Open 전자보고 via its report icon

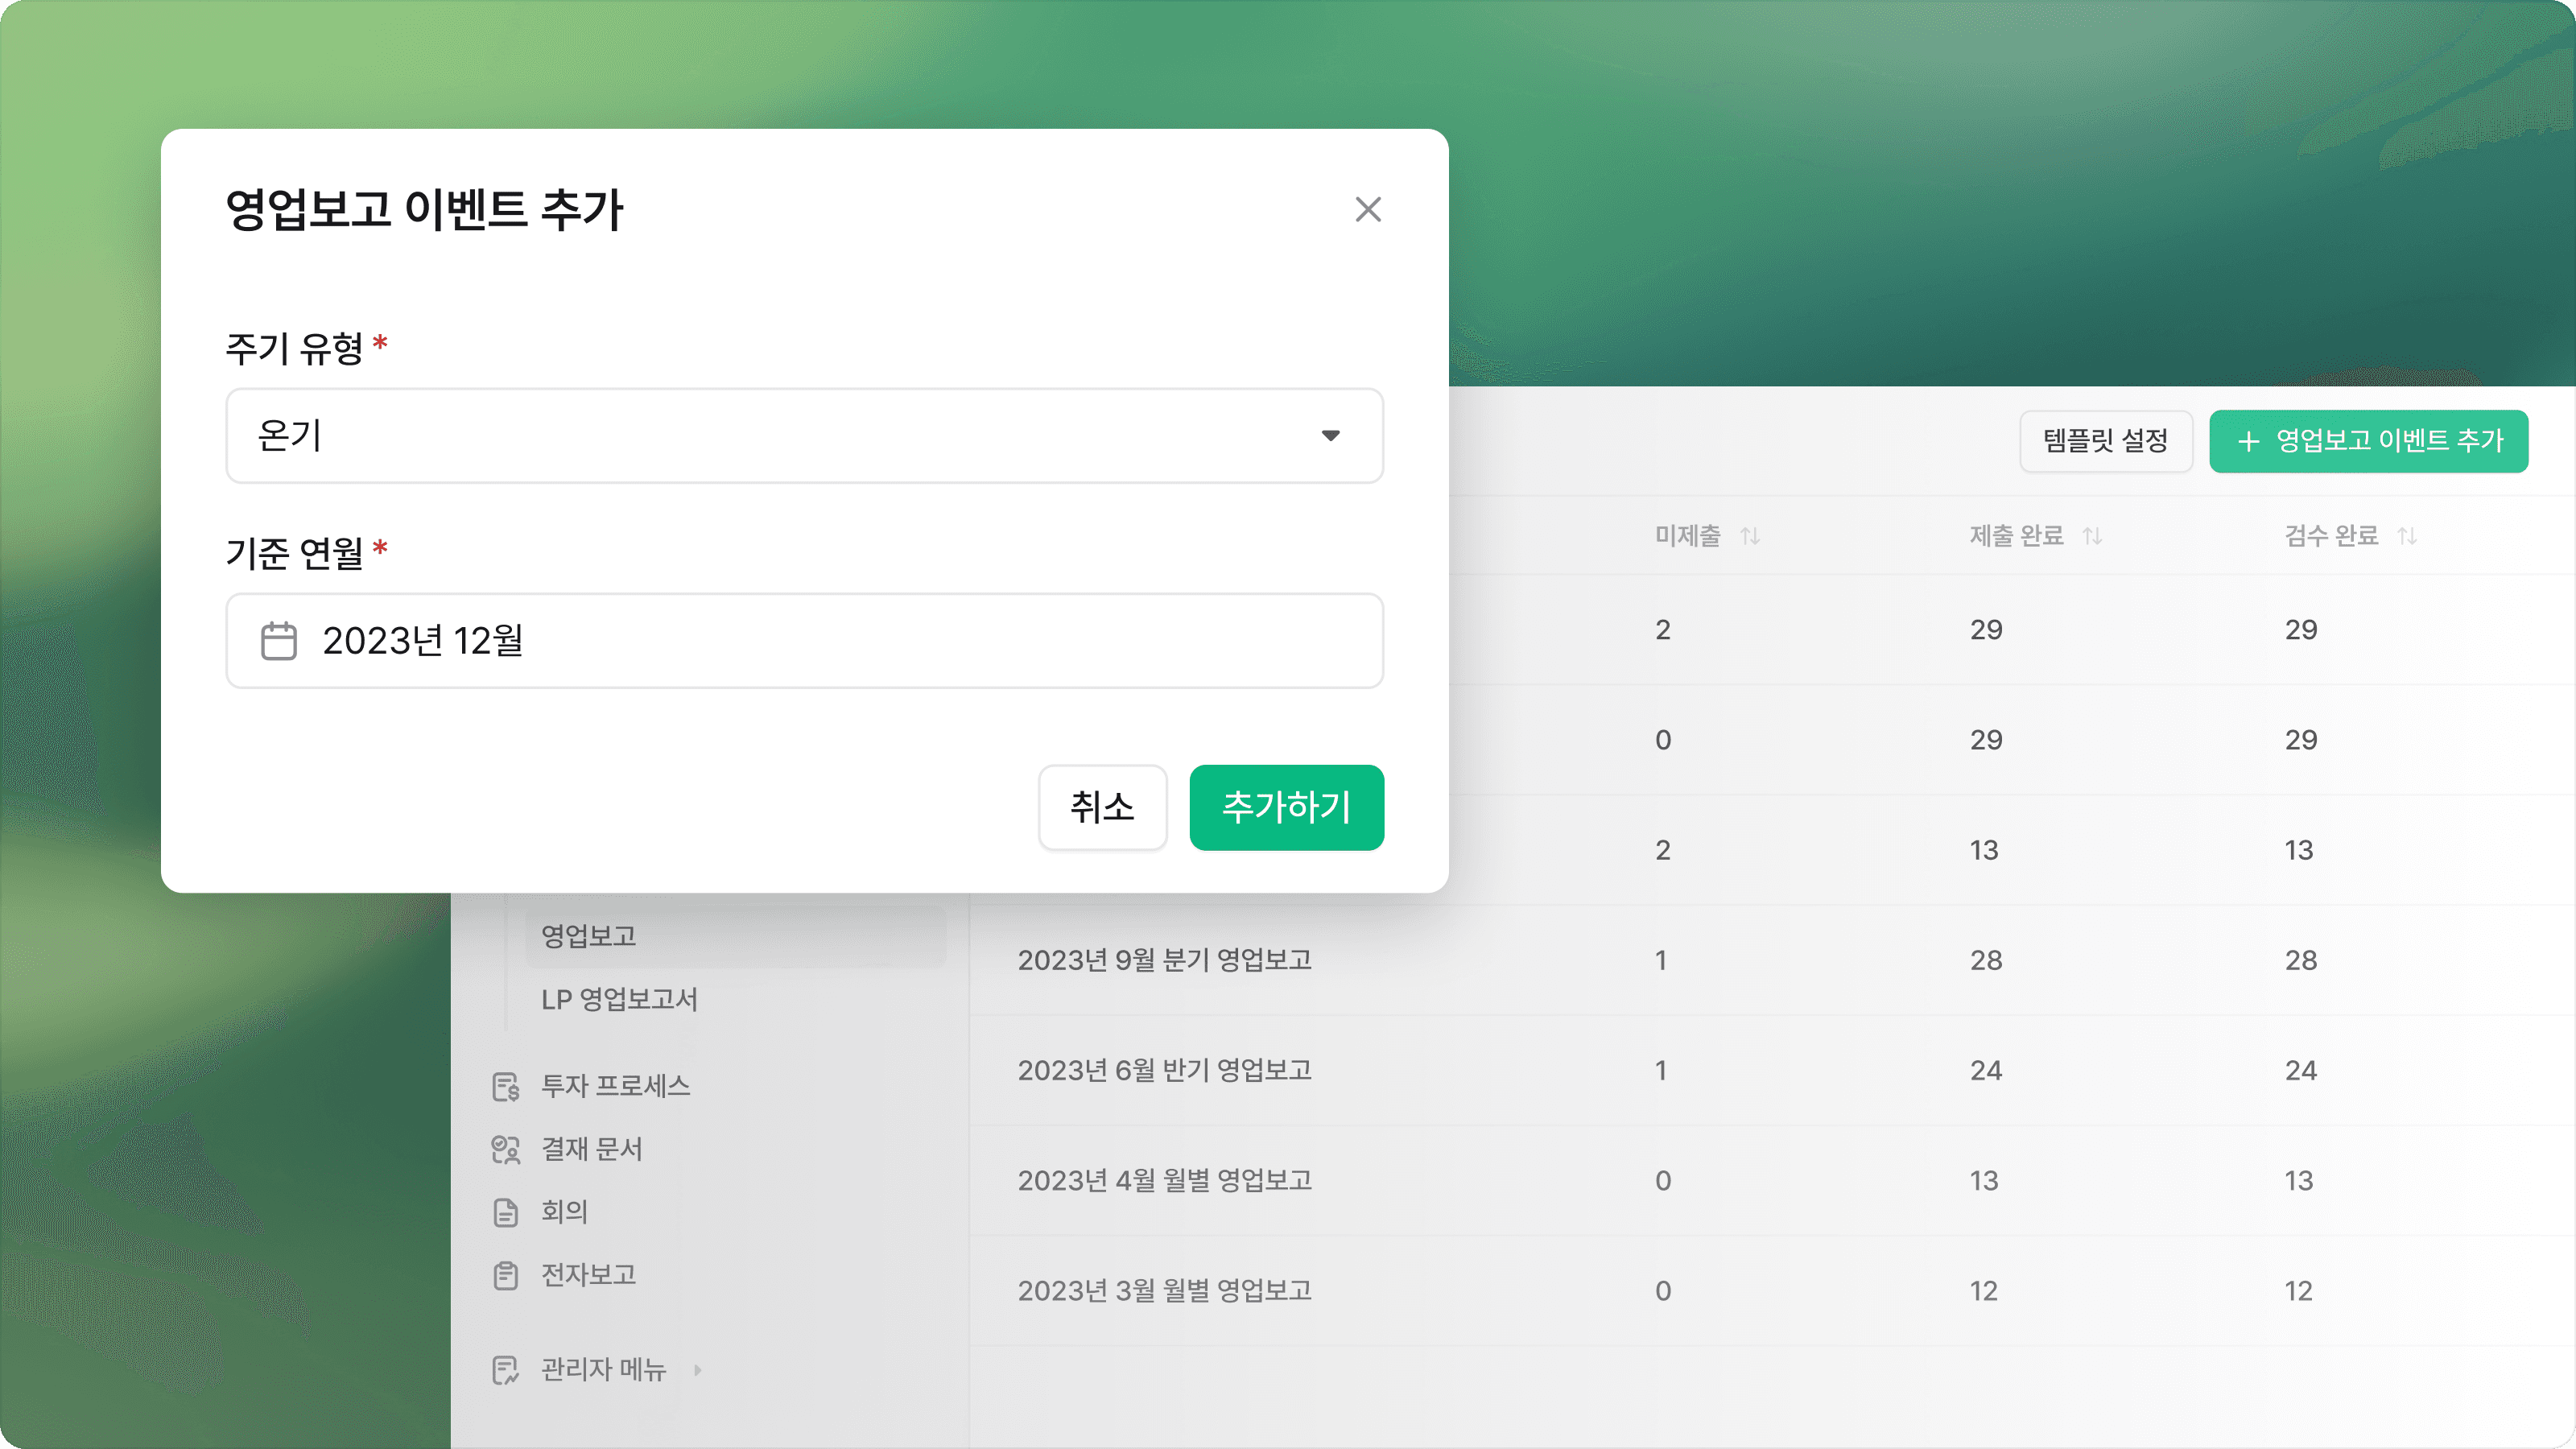coord(506,1275)
